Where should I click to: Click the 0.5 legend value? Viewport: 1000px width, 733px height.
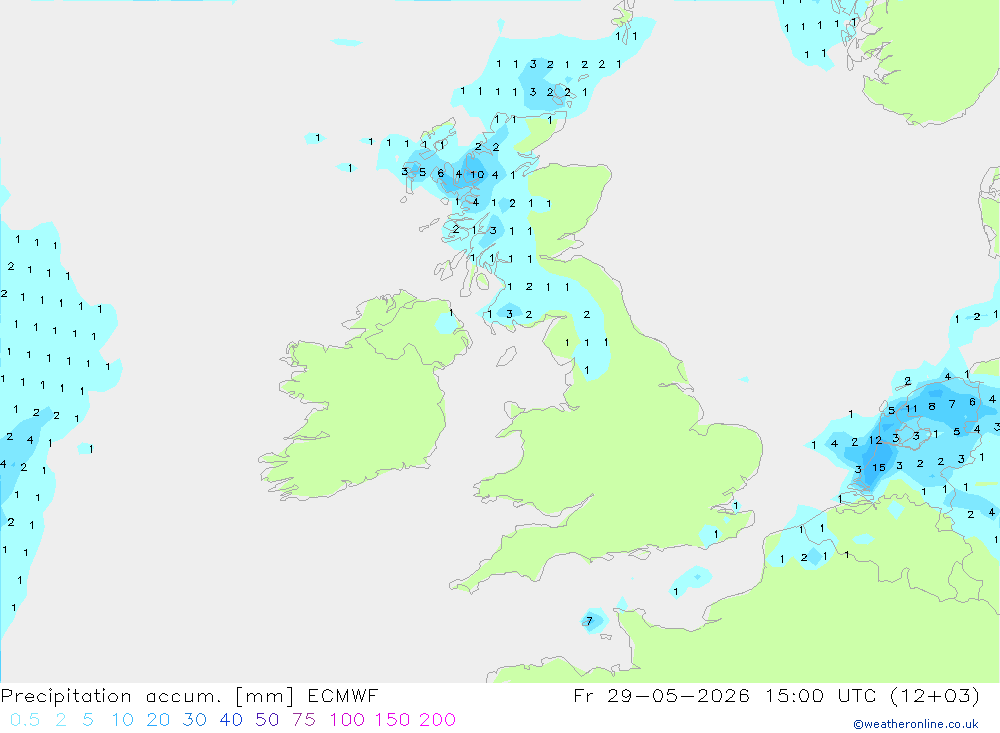coord(25,720)
